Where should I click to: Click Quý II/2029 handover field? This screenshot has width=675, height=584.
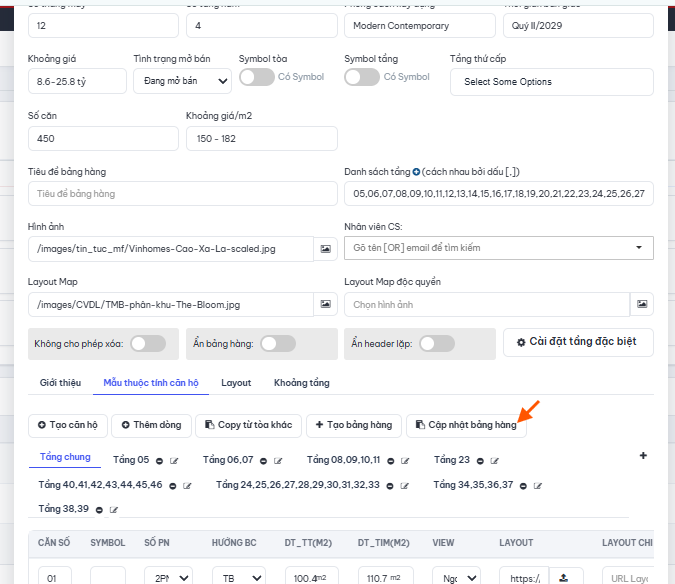578,25
